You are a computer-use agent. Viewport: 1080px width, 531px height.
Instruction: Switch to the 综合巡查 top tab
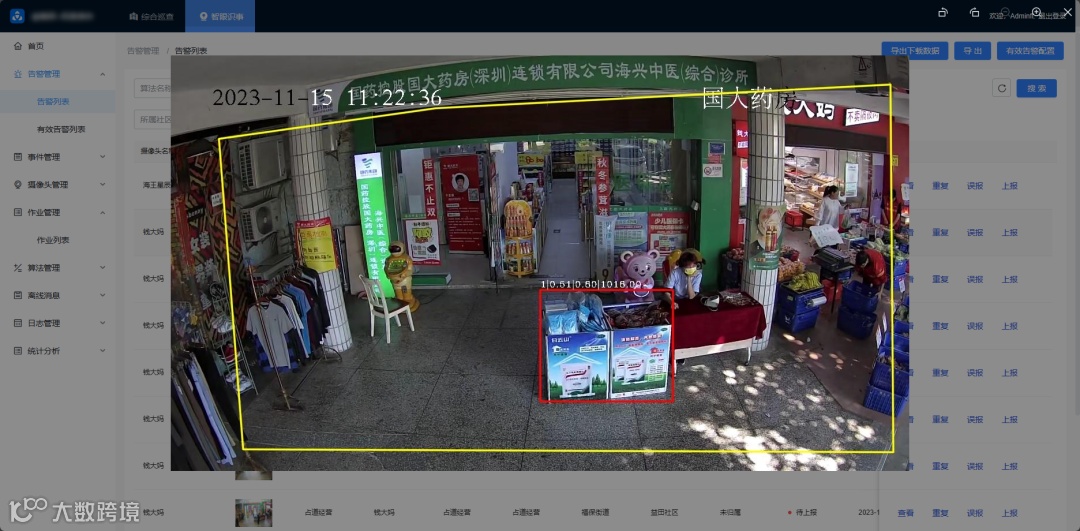pos(151,16)
